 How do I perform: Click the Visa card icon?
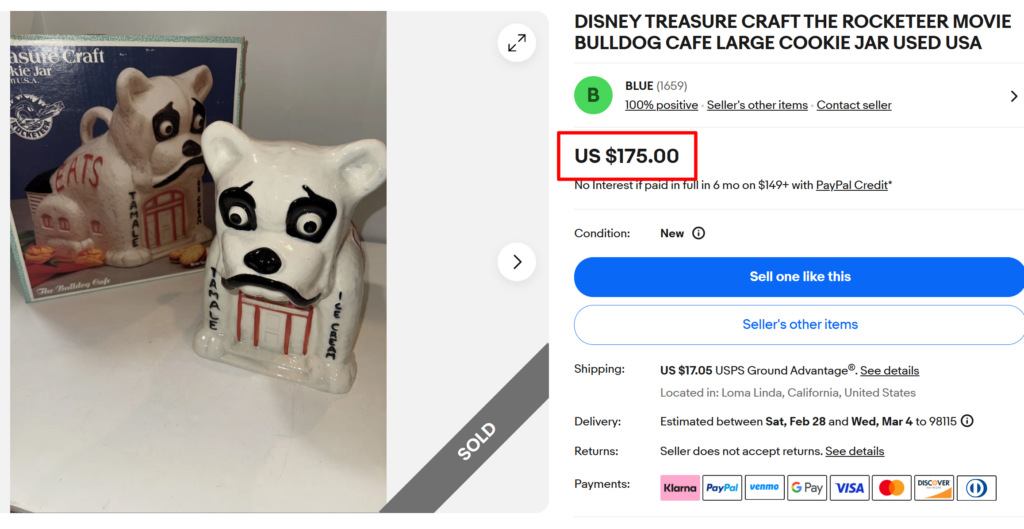(x=849, y=488)
